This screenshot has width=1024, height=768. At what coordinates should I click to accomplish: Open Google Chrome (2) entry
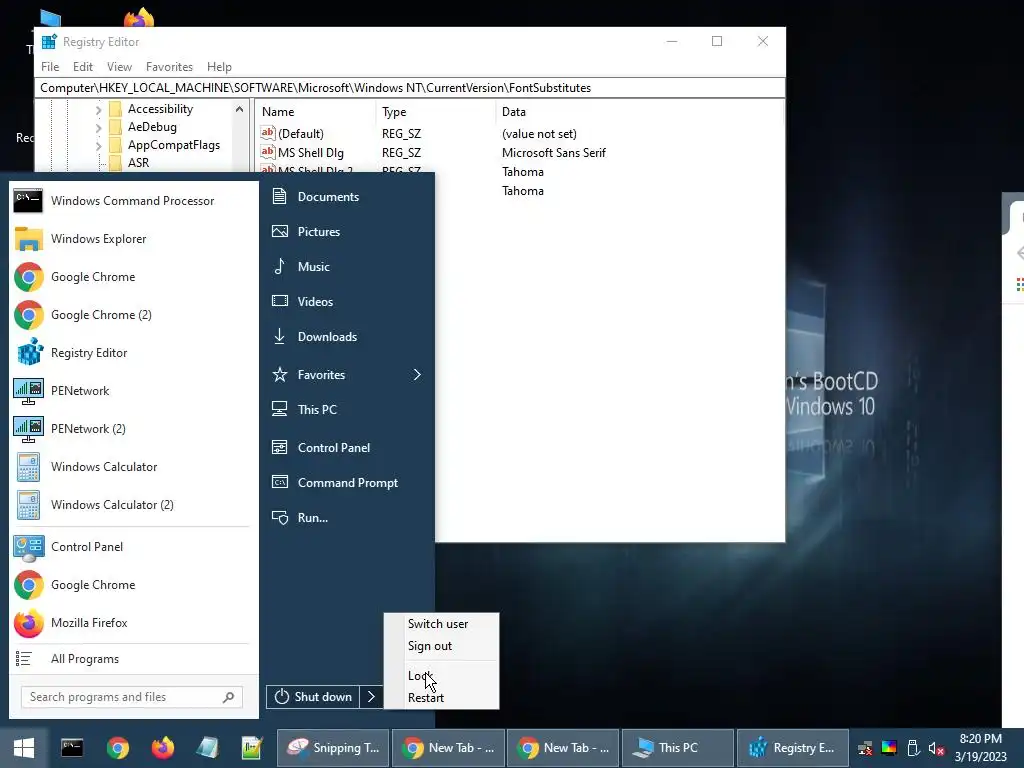tap(133, 315)
